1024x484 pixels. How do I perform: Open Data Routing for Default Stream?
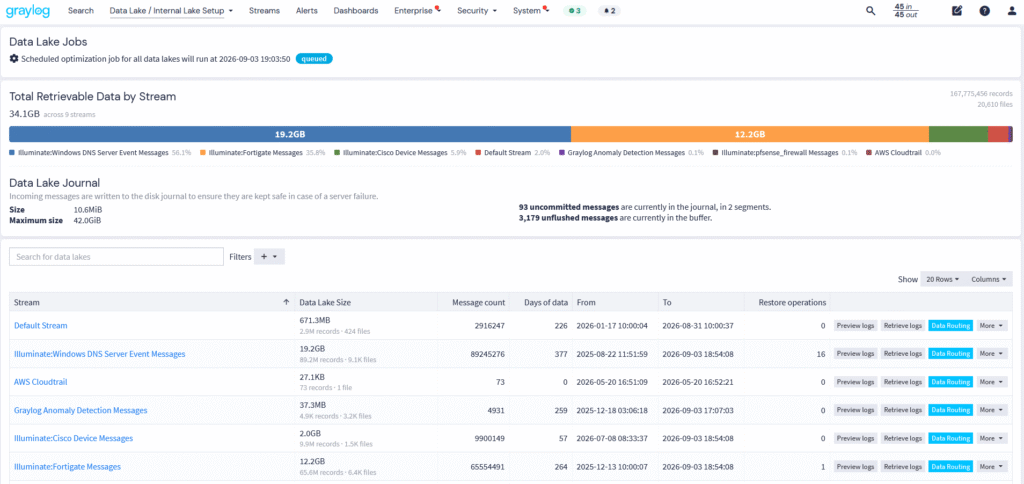tap(950, 325)
